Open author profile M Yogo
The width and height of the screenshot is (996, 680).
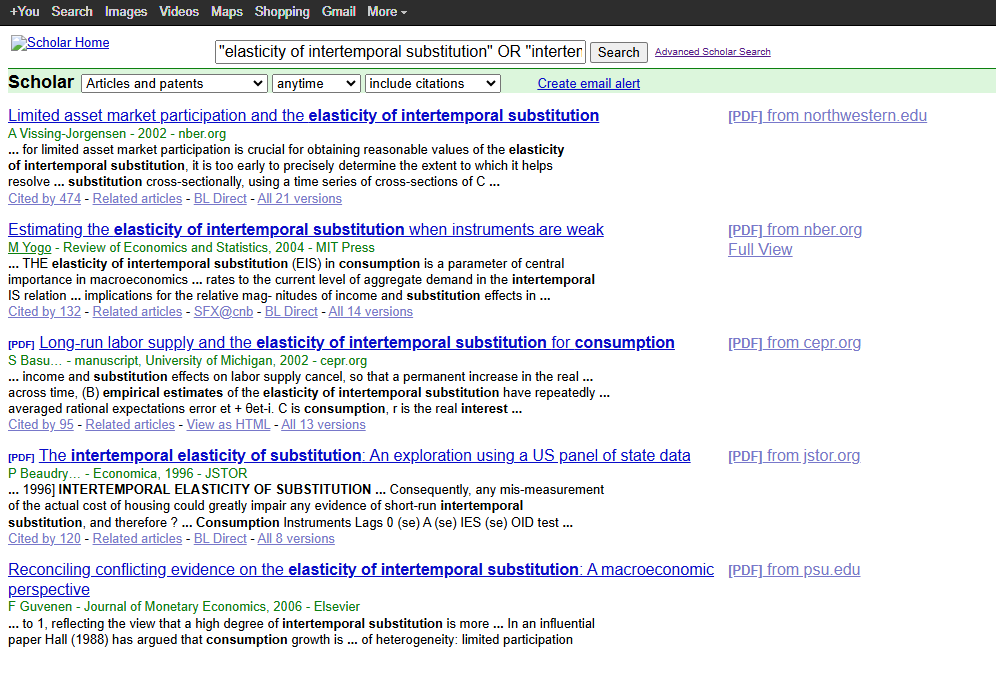pyautogui.click(x=30, y=247)
